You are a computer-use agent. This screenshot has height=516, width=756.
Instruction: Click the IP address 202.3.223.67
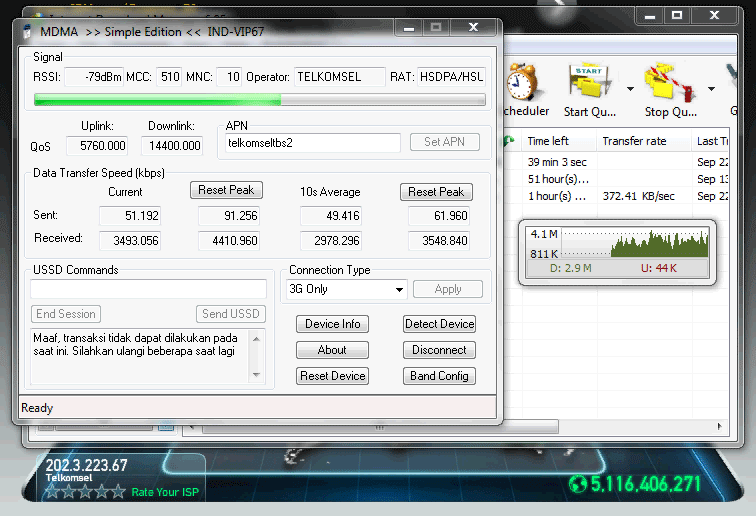coord(86,465)
